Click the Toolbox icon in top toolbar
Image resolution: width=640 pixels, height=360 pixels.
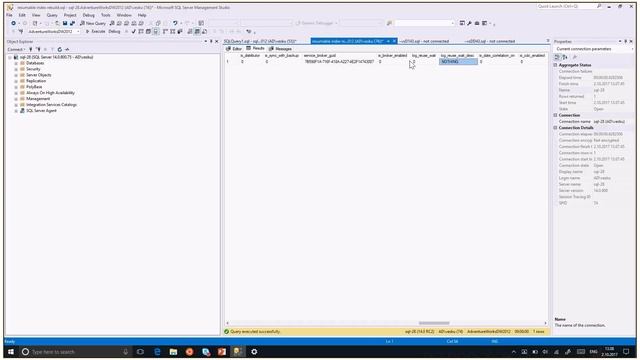(x=477, y=23)
